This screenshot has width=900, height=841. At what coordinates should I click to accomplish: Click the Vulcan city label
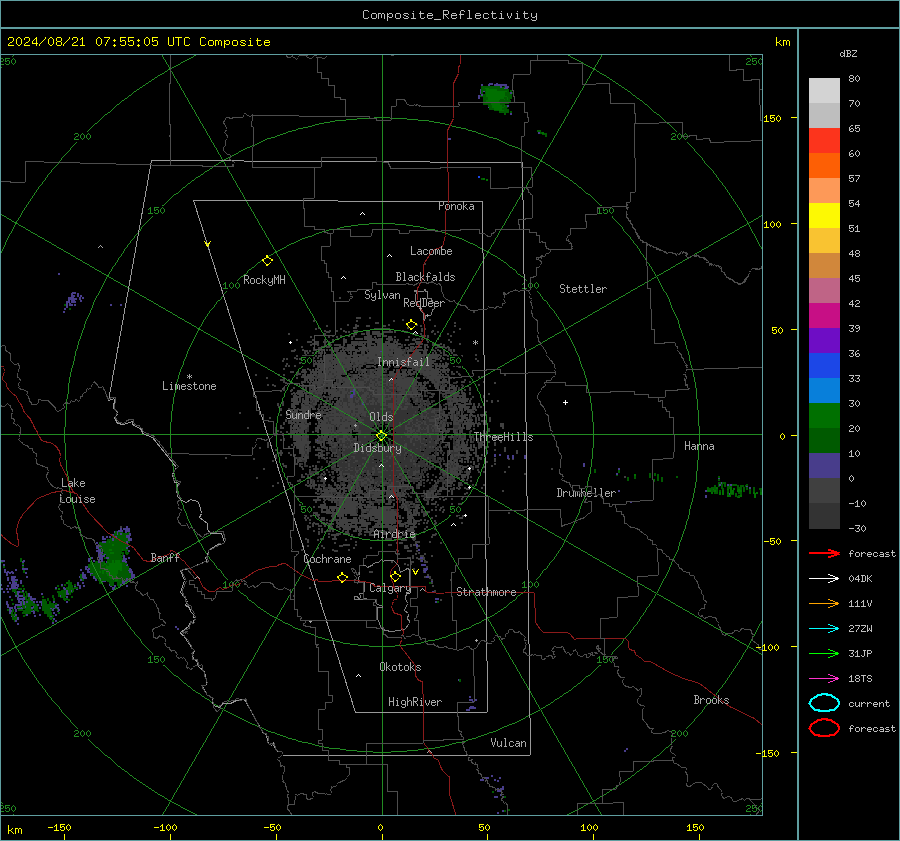click(x=509, y=743)
